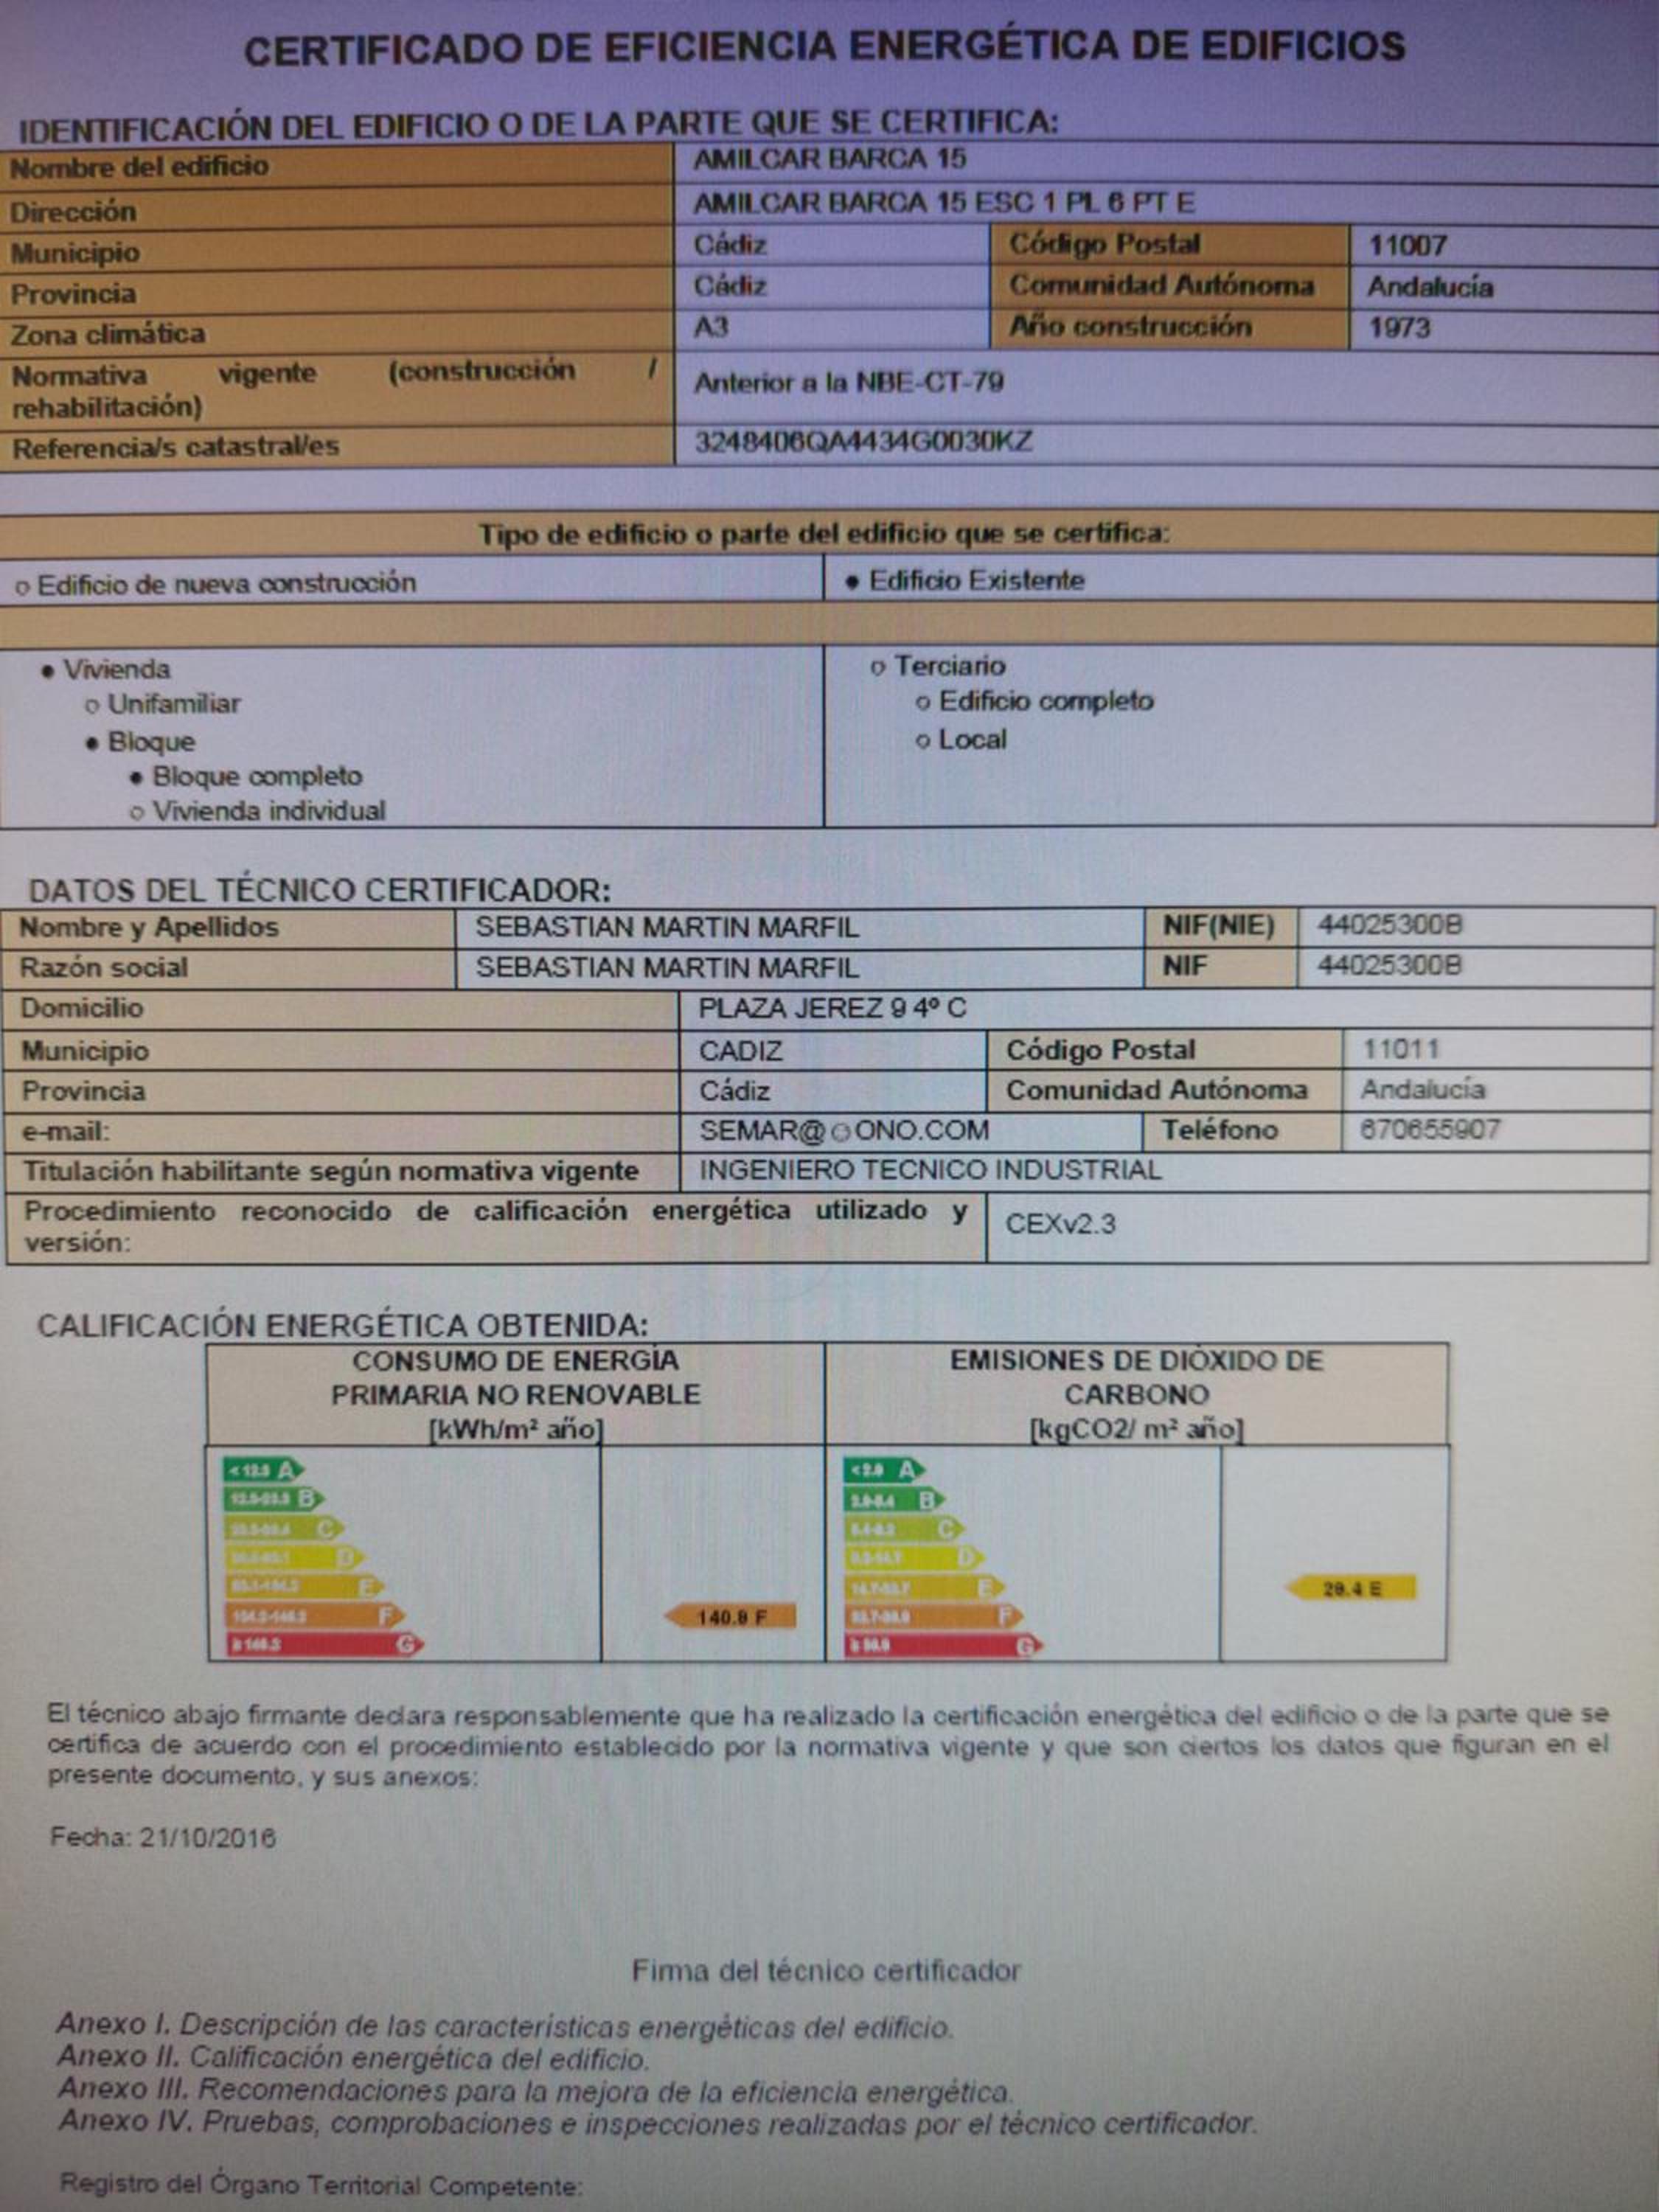The height and width of the screenshot is (2212, 1659).
Task: Click the Titulación habilitante según normativa vigente label
Action: coord(331,1171)
